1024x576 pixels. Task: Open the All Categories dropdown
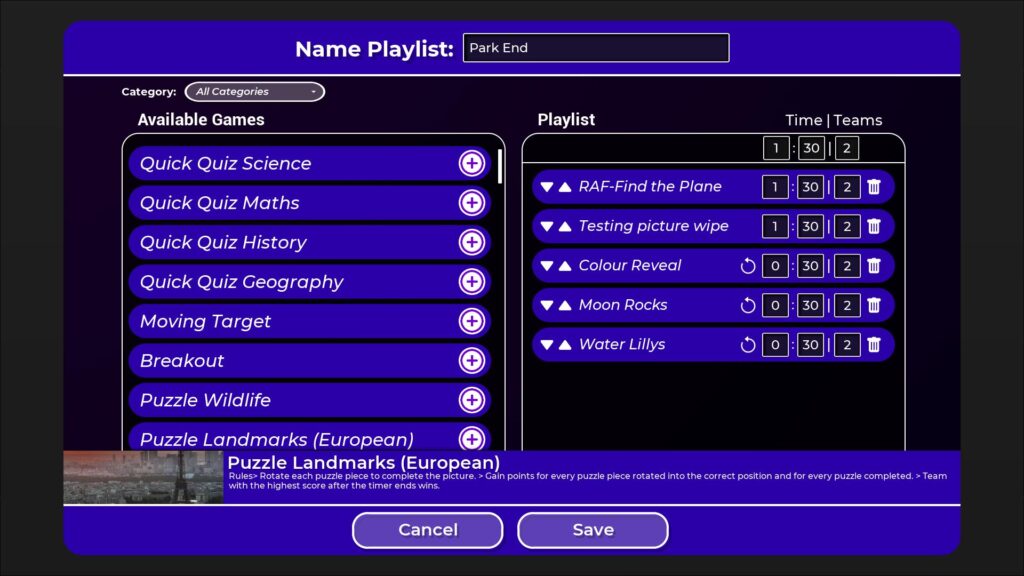coord(255,92)
